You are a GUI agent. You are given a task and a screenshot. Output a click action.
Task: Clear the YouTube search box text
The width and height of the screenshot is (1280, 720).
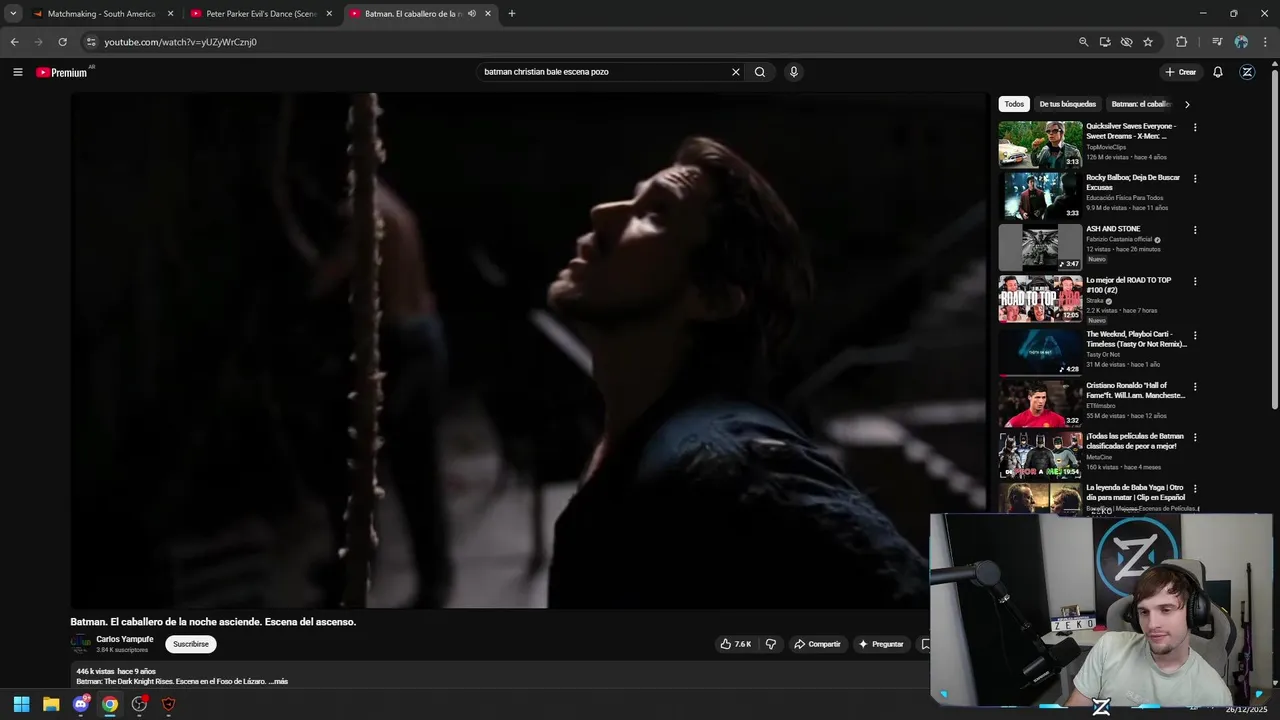736,72
